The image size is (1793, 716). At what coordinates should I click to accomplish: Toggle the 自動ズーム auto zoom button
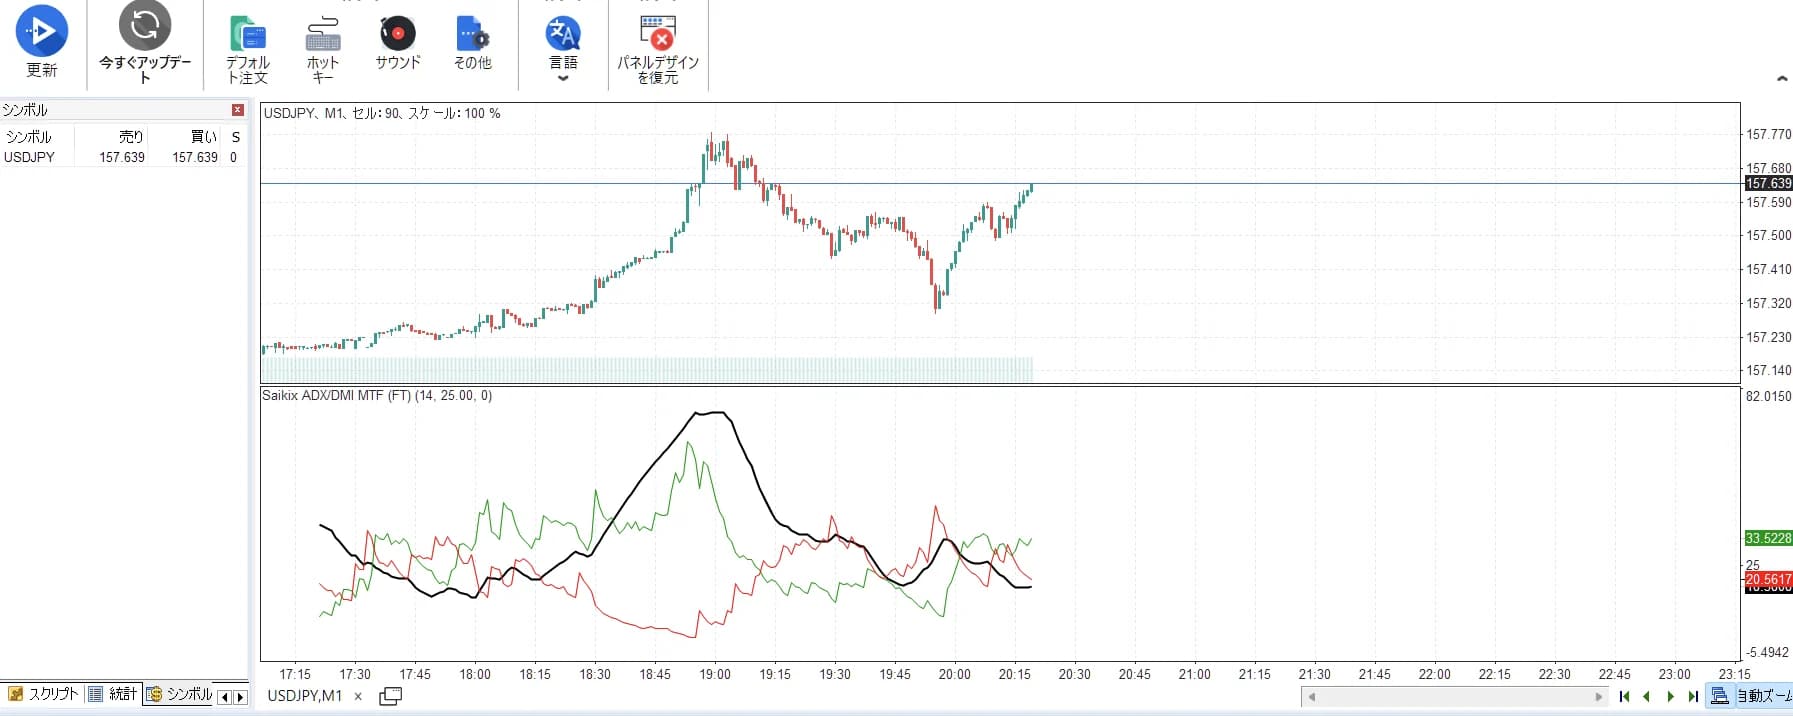coord(1750,696)
